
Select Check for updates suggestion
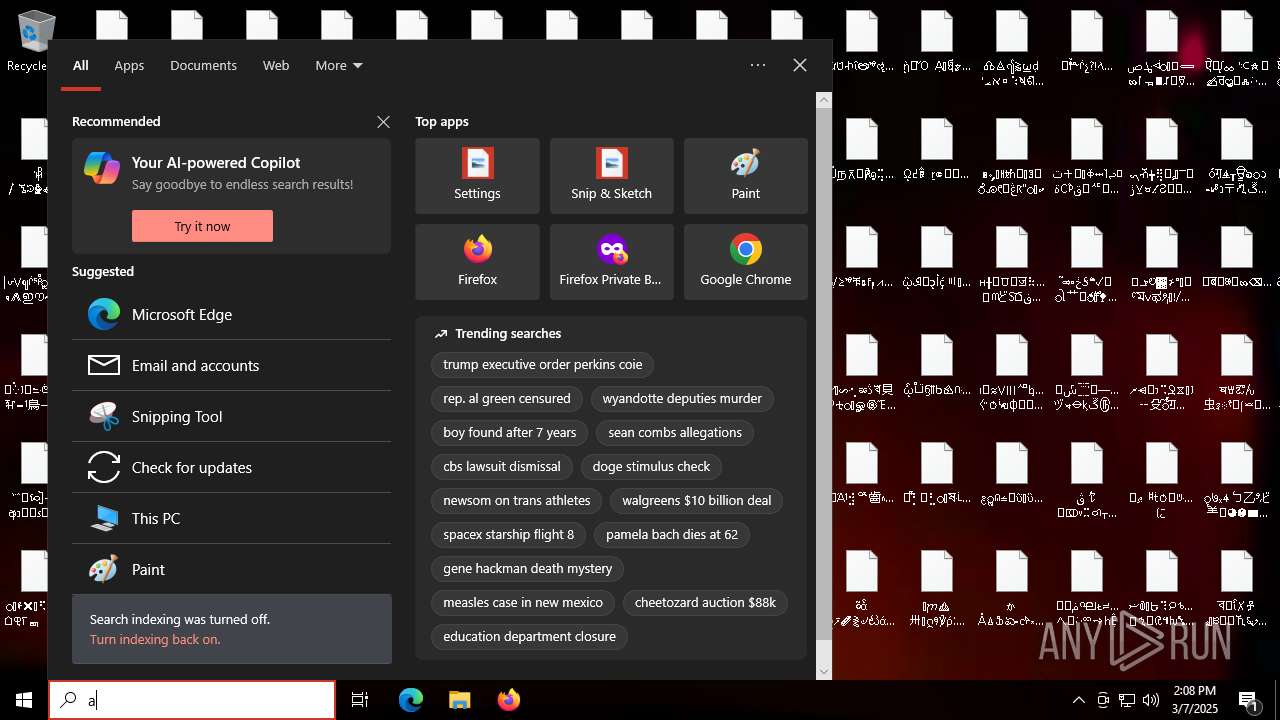[x=231, y=467]
